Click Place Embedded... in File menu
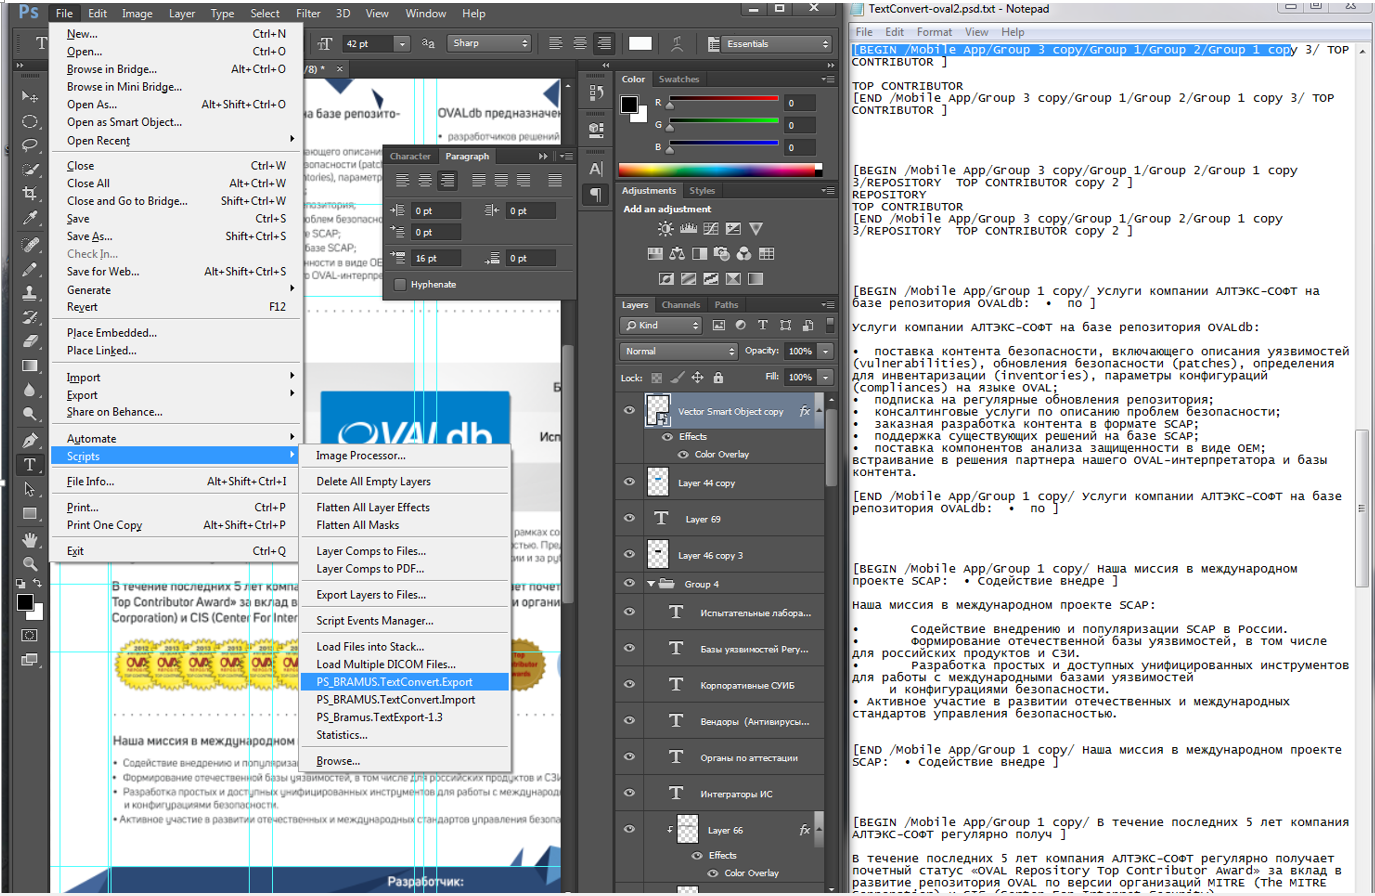Screen dimensions: 1375x896 [x=177, y=333]
